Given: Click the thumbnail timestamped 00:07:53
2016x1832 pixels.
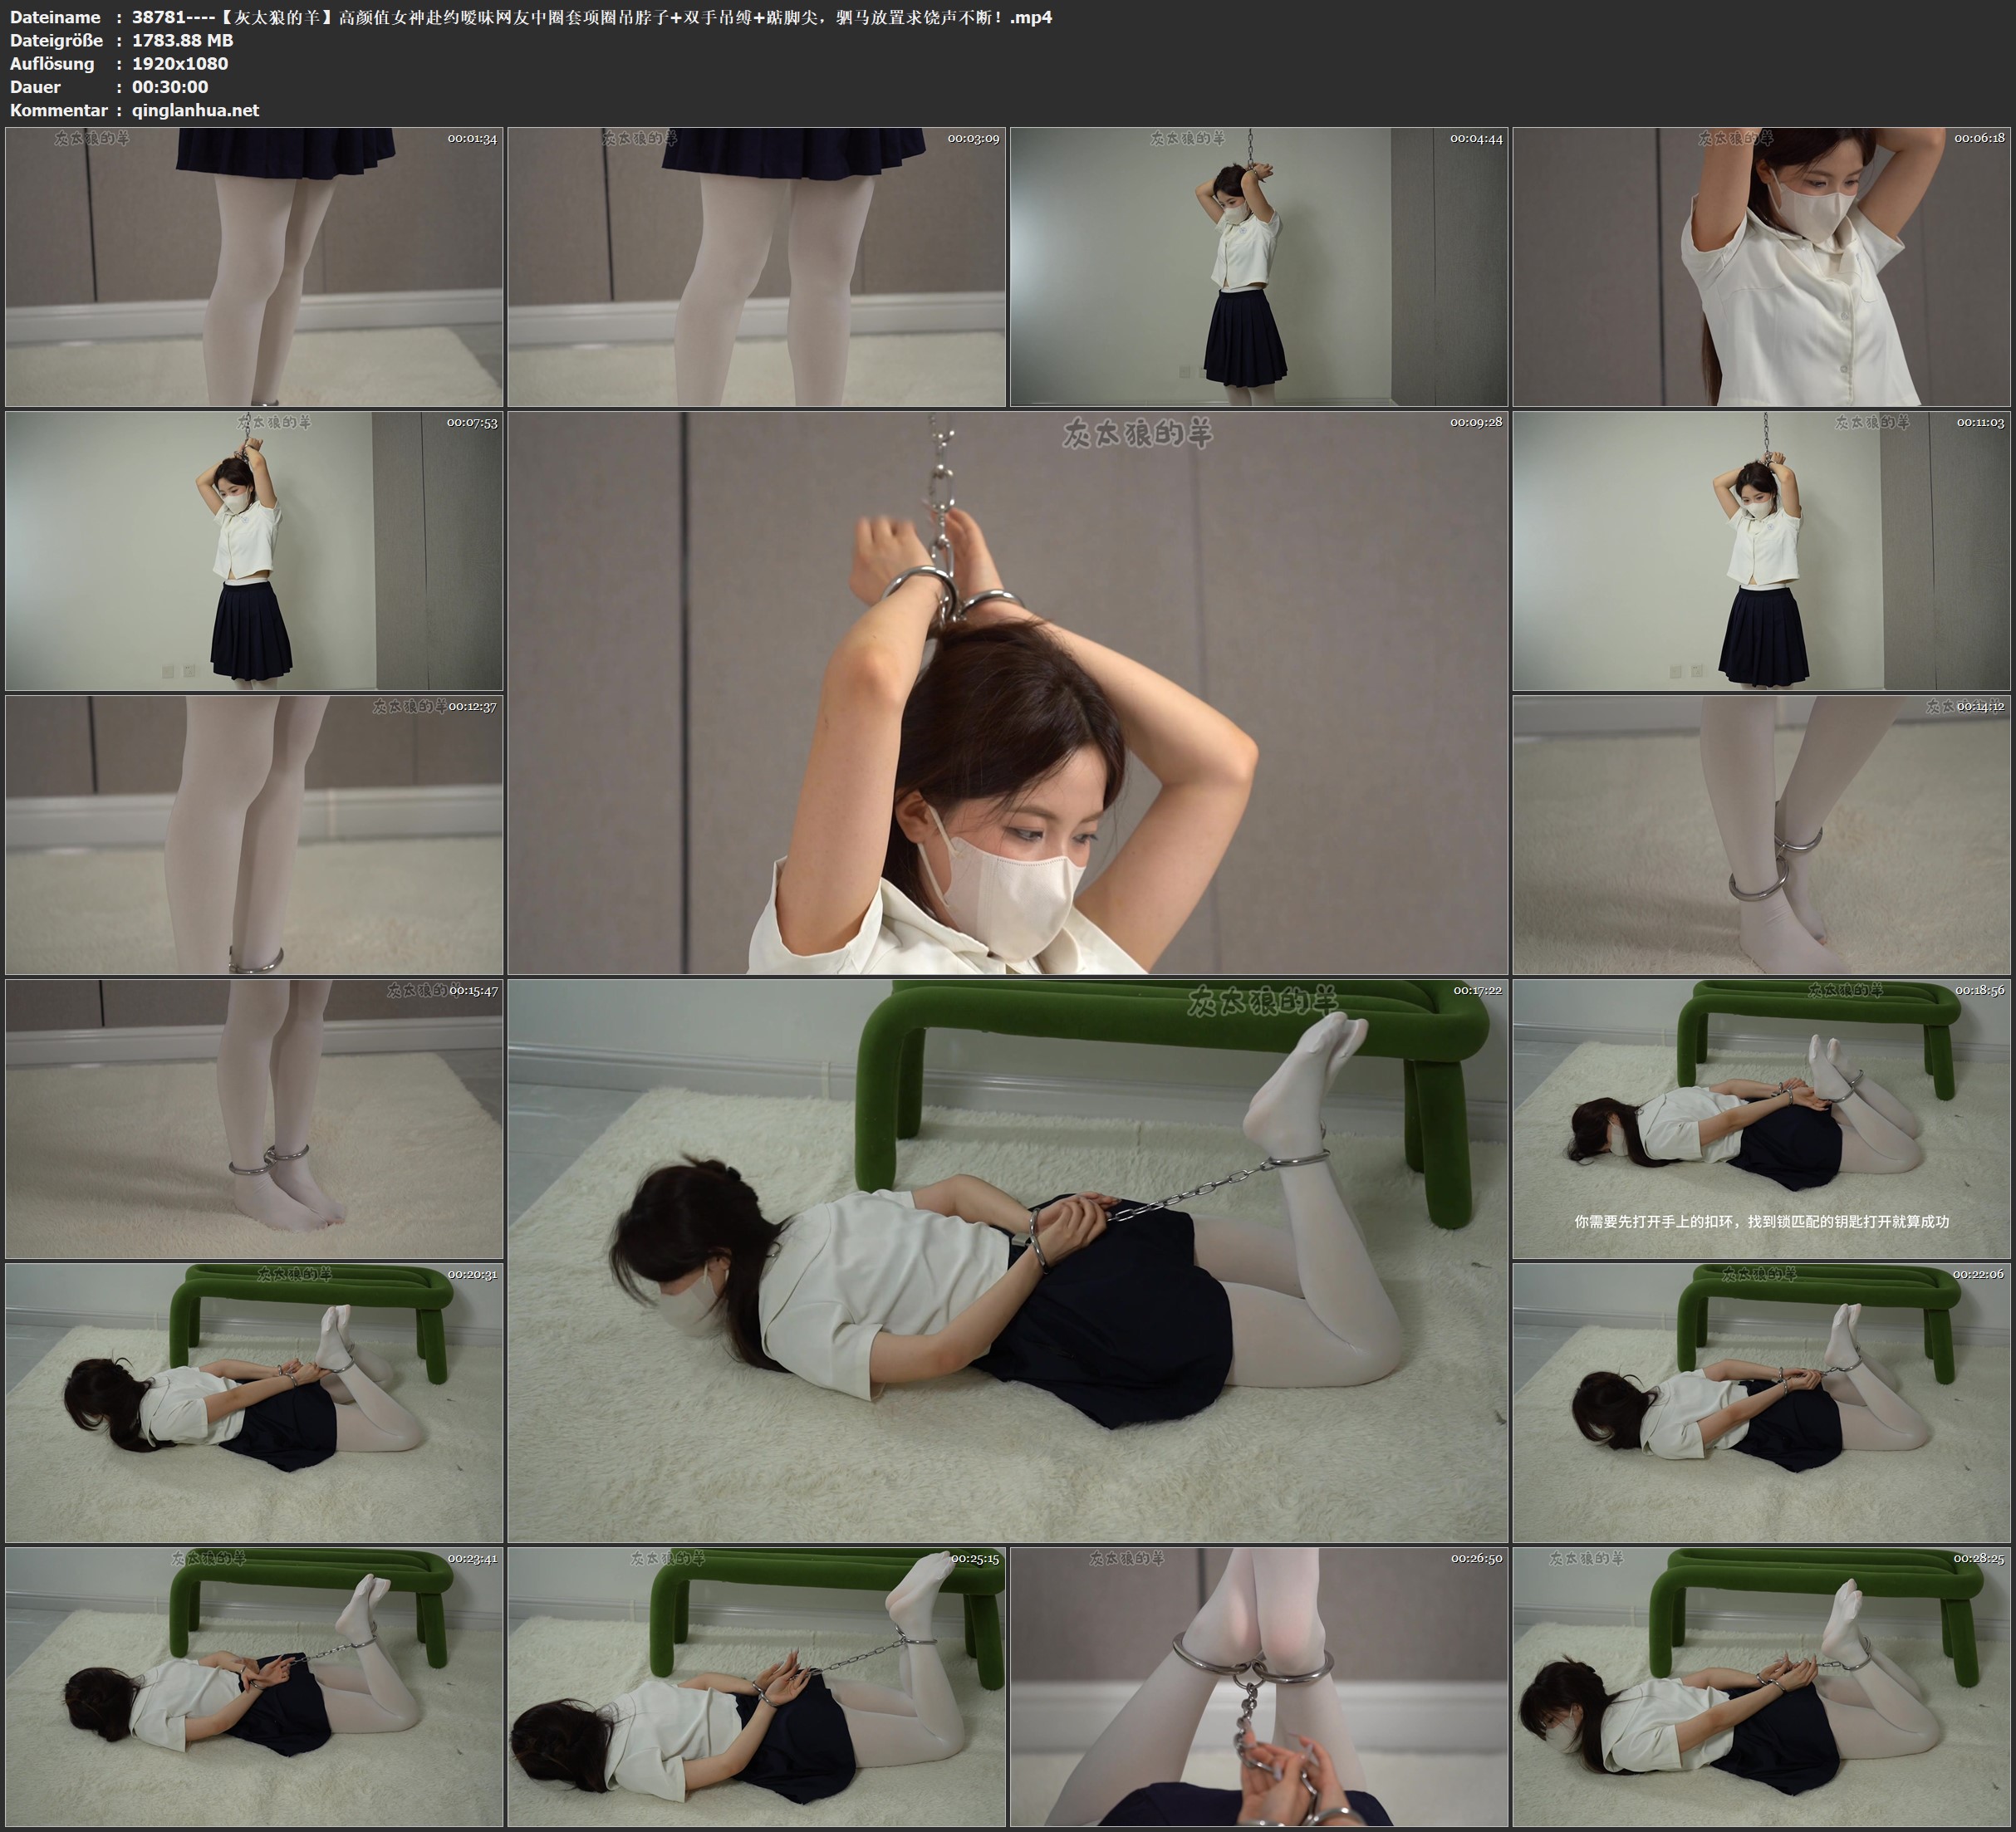Looking at the screenshot, I should (x=254, y=551).
